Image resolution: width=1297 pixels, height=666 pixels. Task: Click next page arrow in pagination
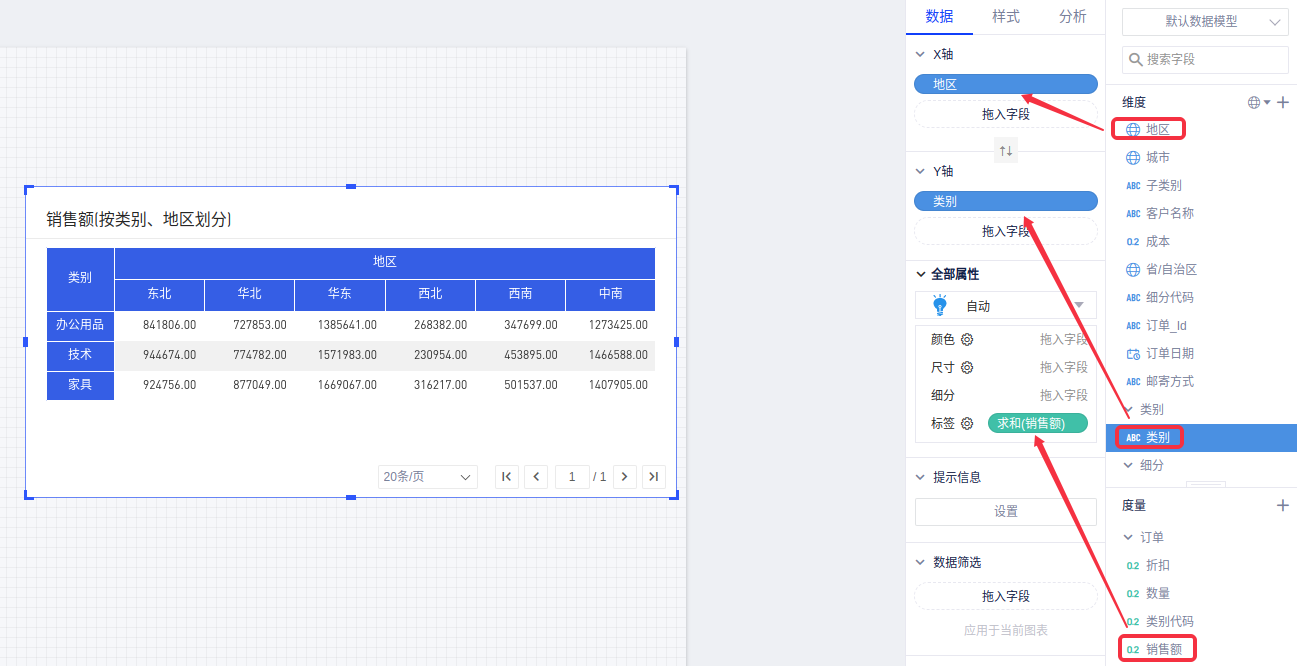[x=625, y=477]
